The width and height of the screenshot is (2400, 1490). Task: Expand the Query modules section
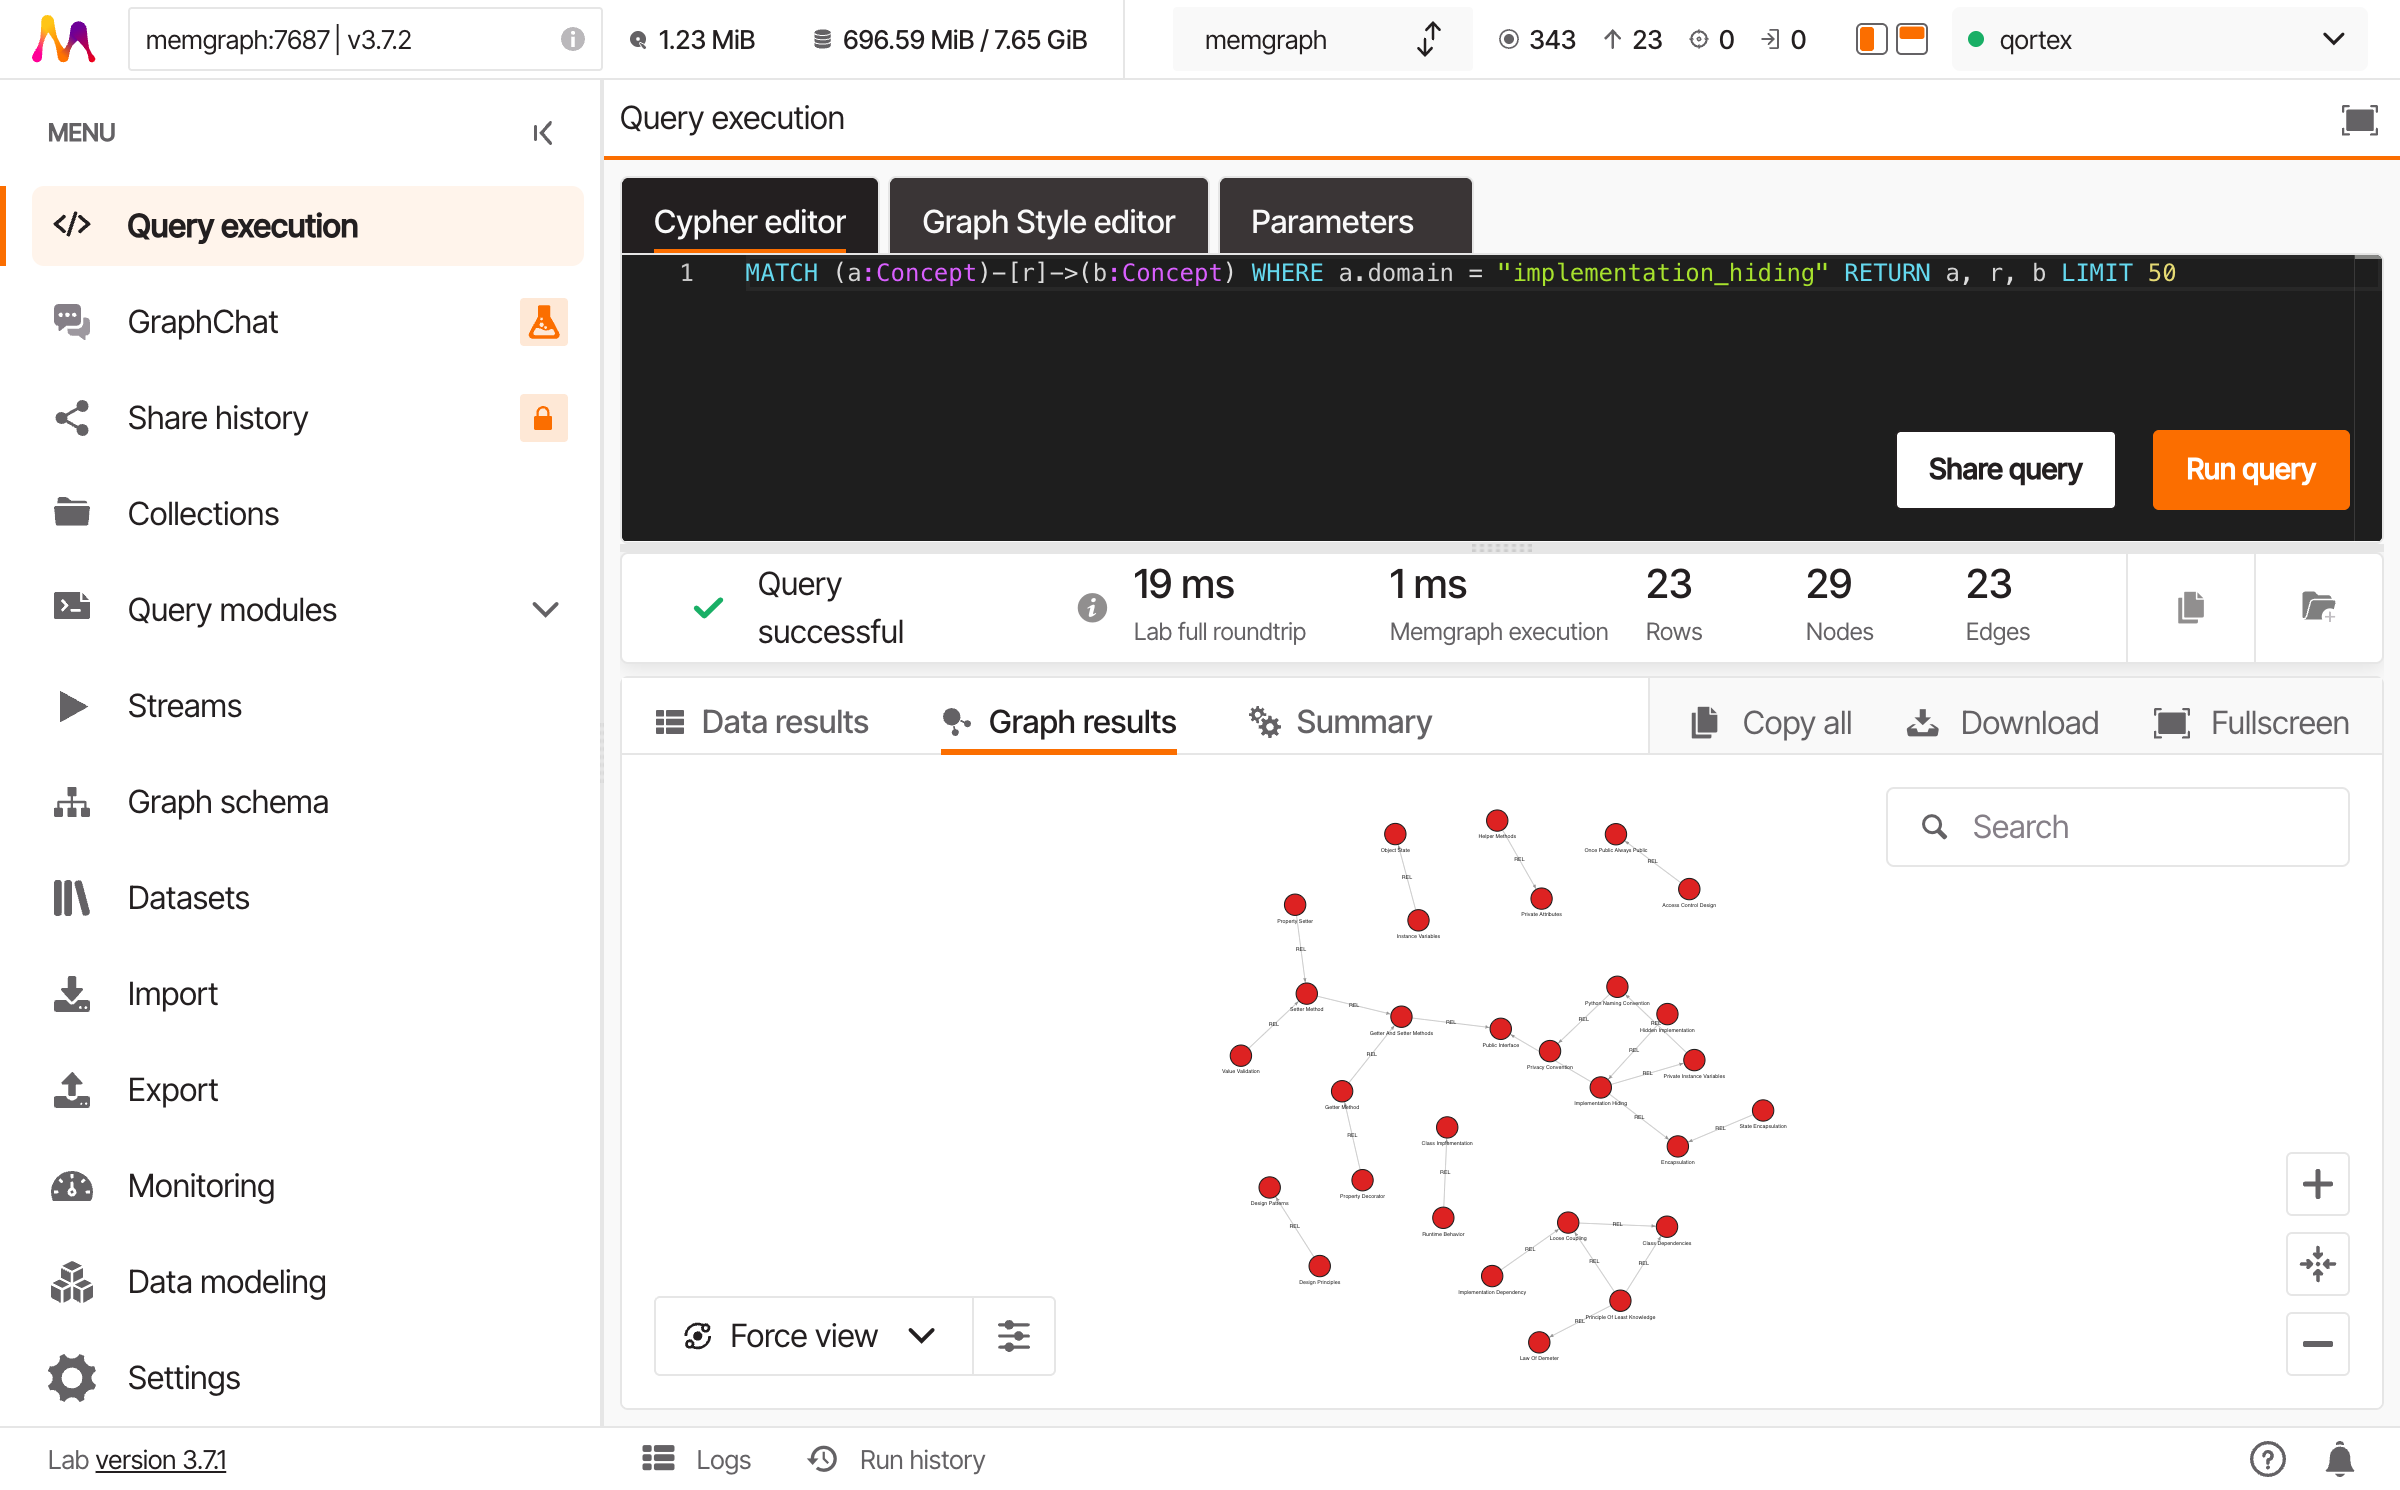pos(543,609)
